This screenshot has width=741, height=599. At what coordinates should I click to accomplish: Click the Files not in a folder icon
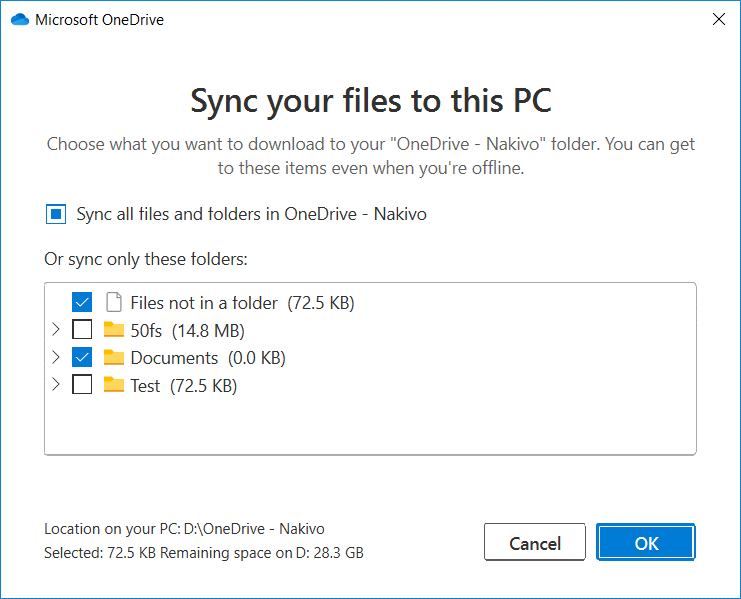(113, 302)
